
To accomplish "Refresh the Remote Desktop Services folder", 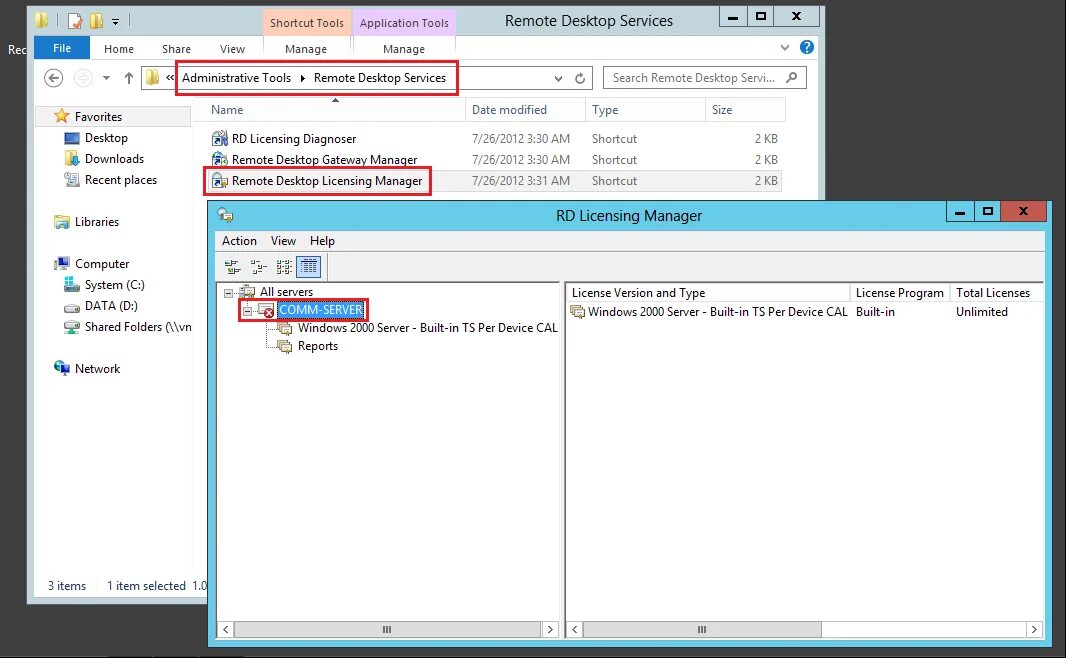I will [x=580, y=78].
